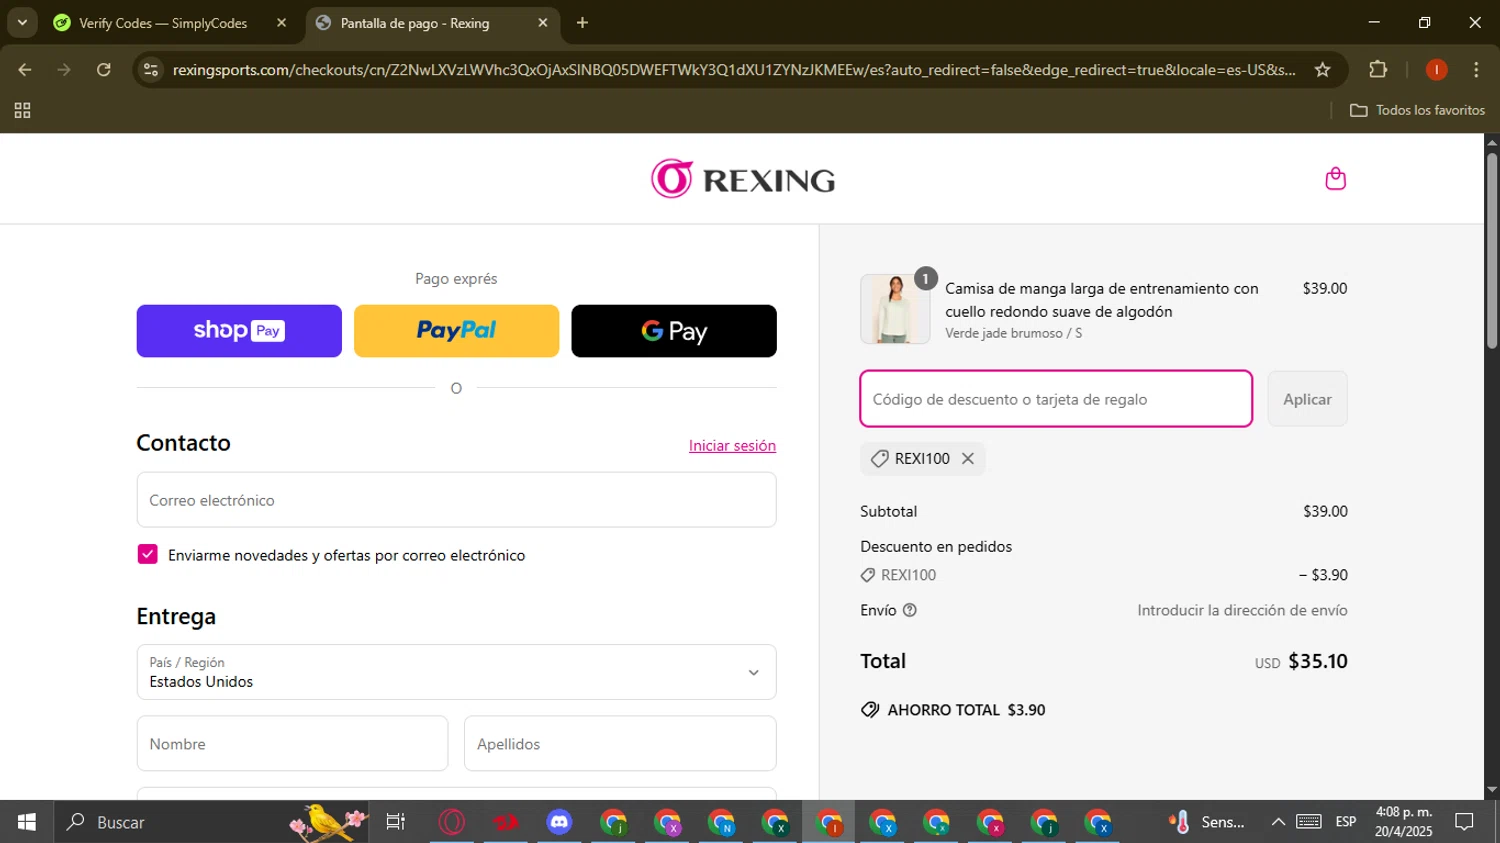This screenshot has width=1500, height=843.
Task: Remove the REXI100 discount code
Action: pos(968,458)
